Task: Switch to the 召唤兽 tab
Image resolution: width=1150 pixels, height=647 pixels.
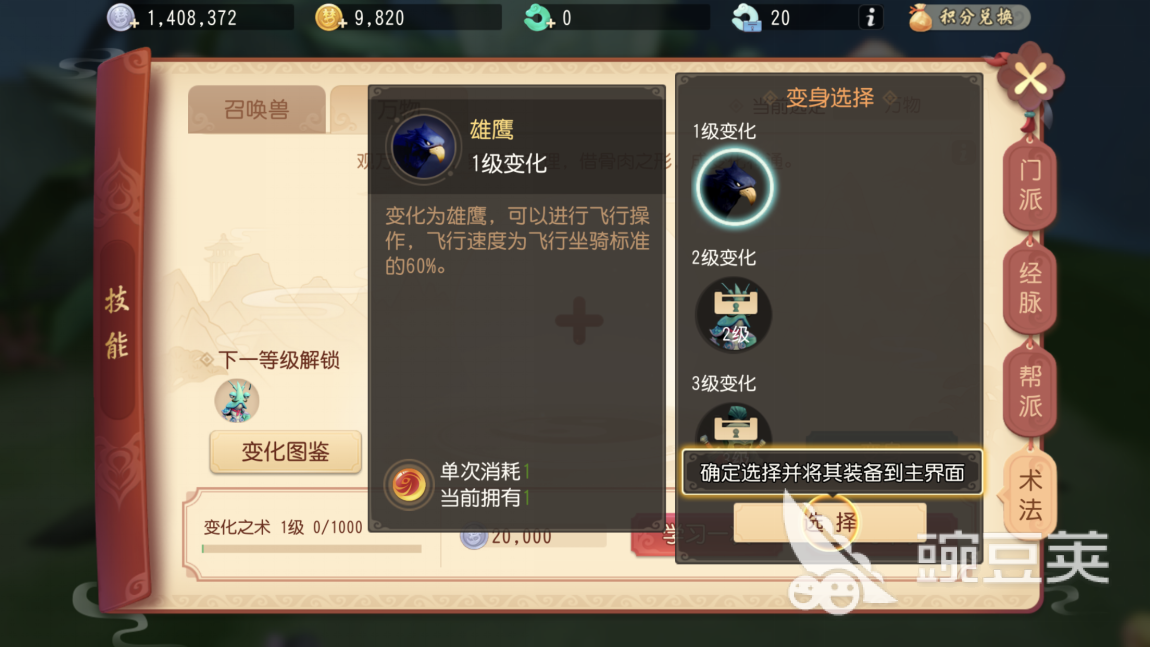Action: click(x=257, y=110)
